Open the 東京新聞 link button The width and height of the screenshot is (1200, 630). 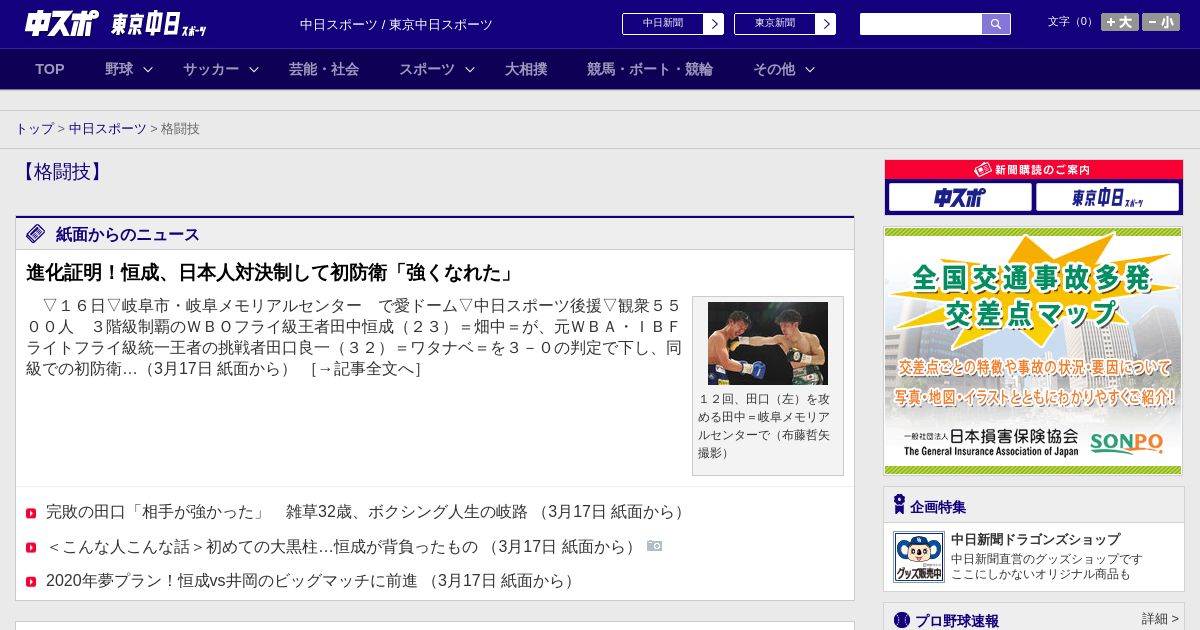[775, 24]
